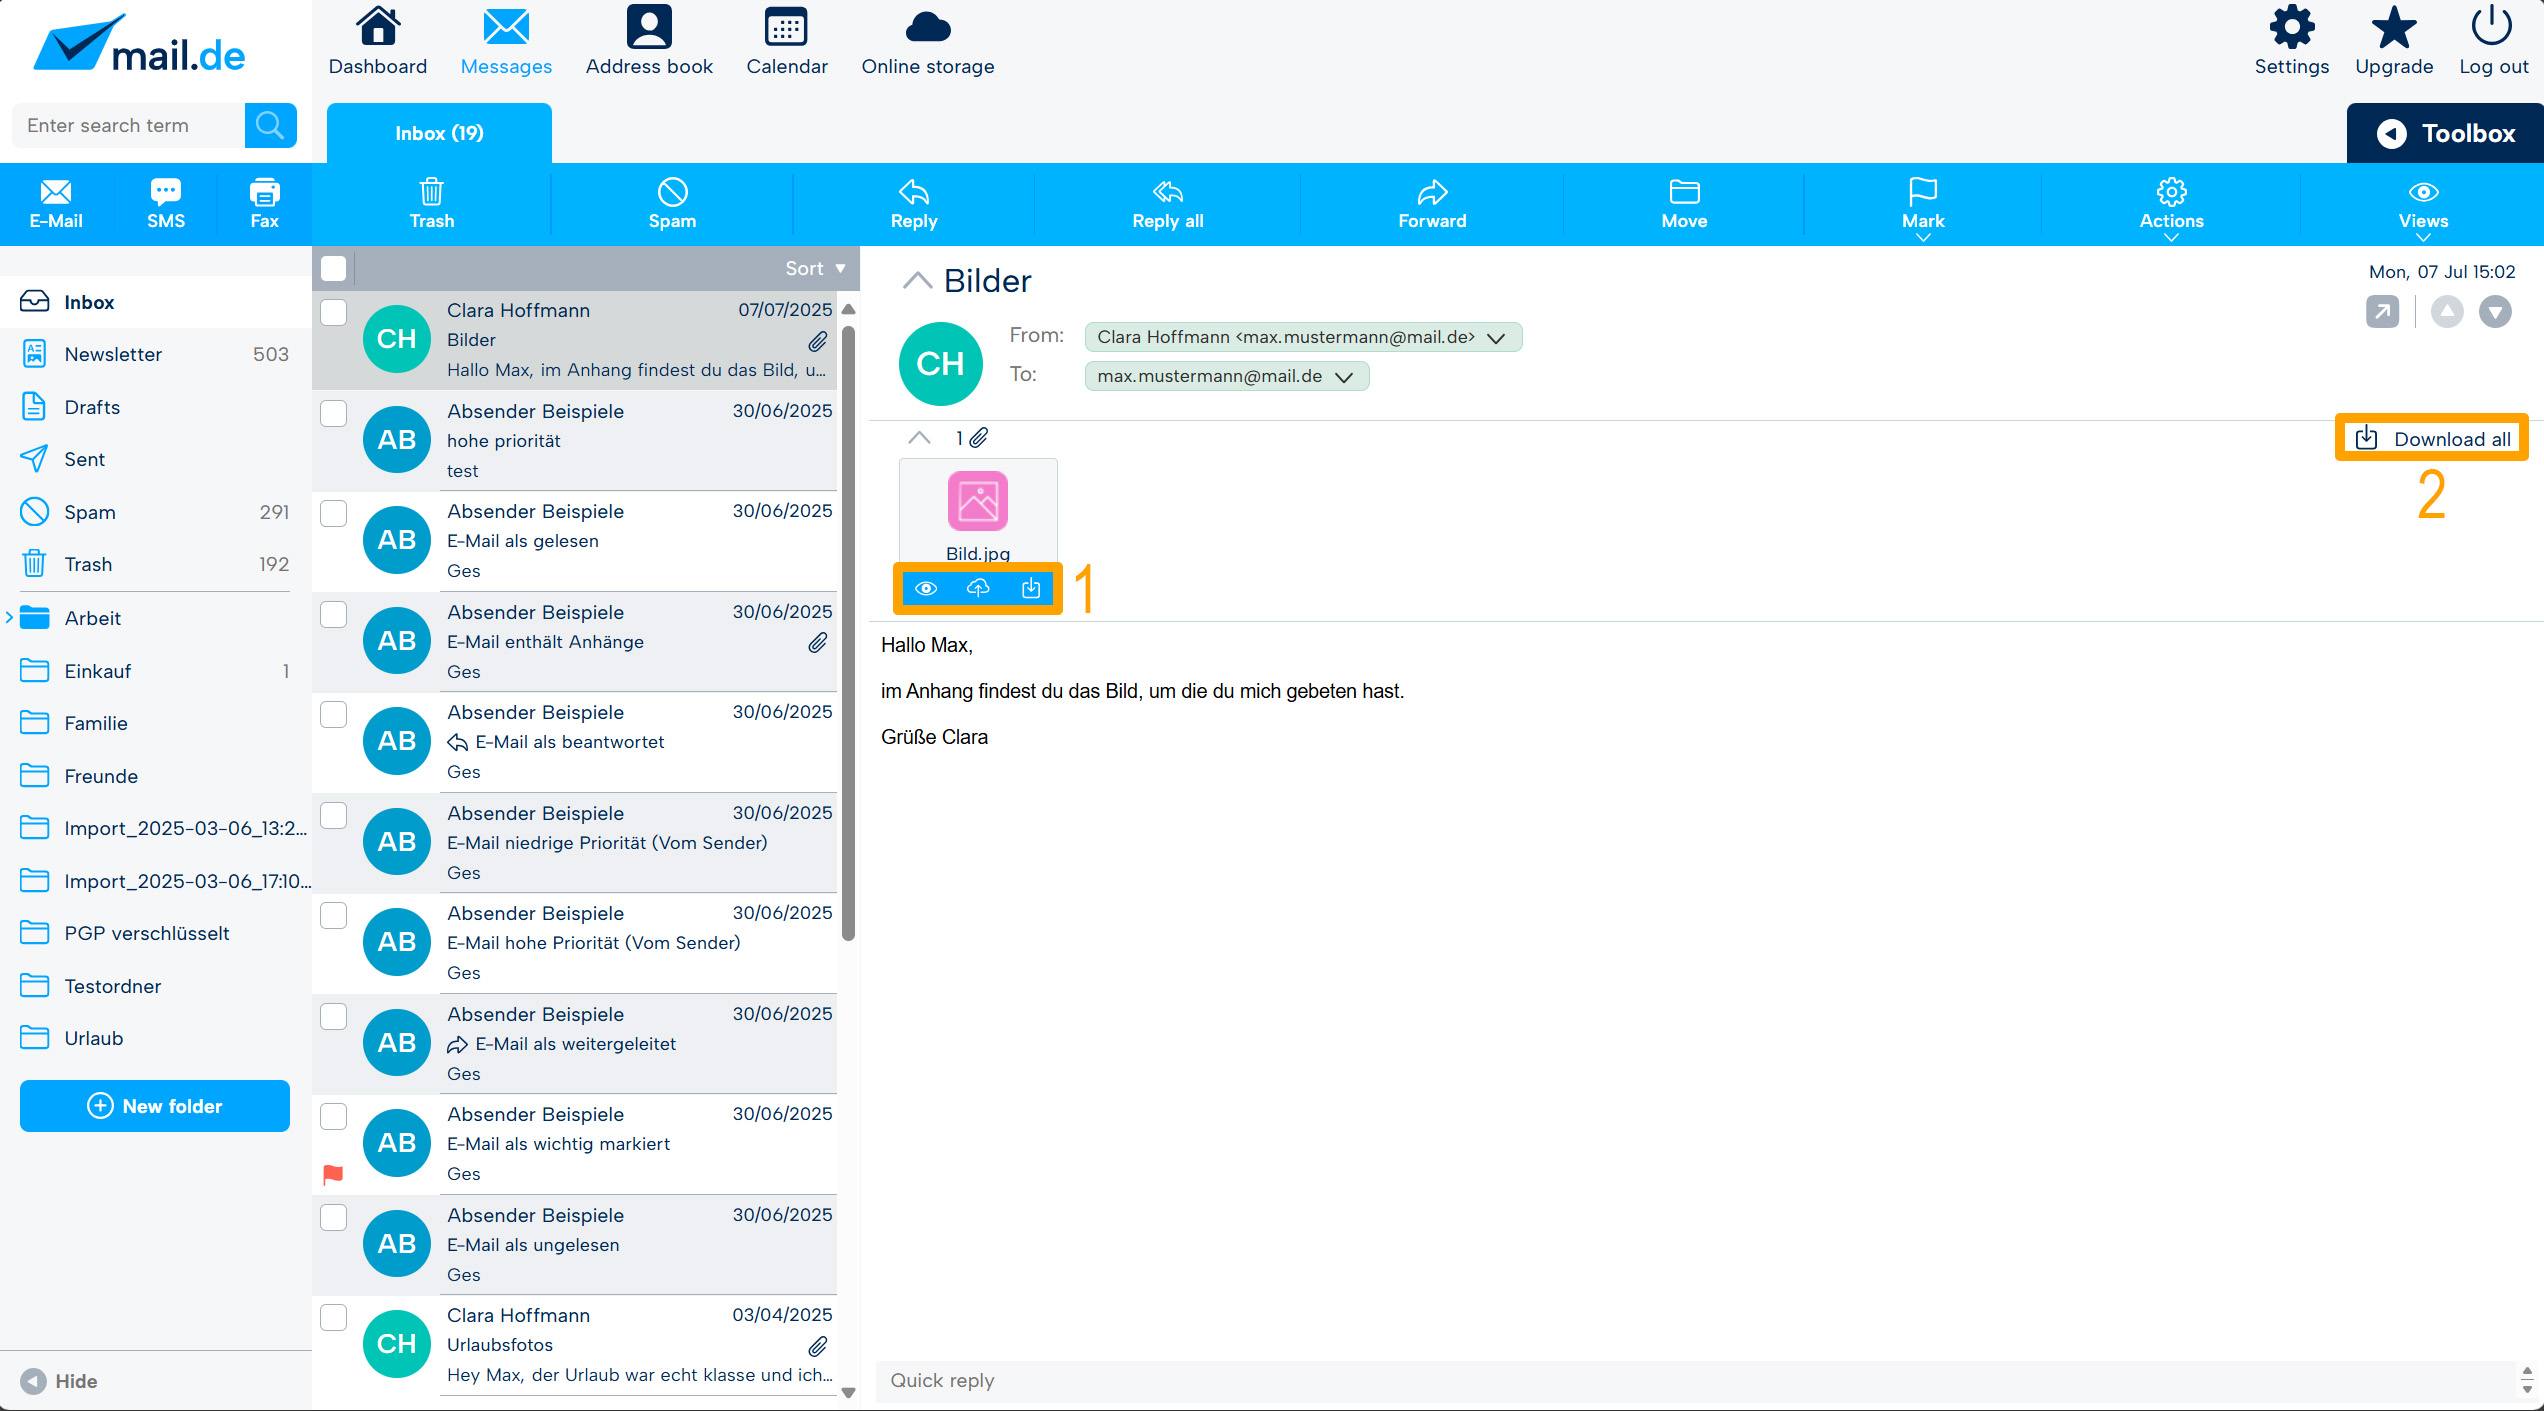This screenshot has width=2544, height=1411.
Task: Check the hohe priorität message checkbox
Action: [x=333, y=413]
